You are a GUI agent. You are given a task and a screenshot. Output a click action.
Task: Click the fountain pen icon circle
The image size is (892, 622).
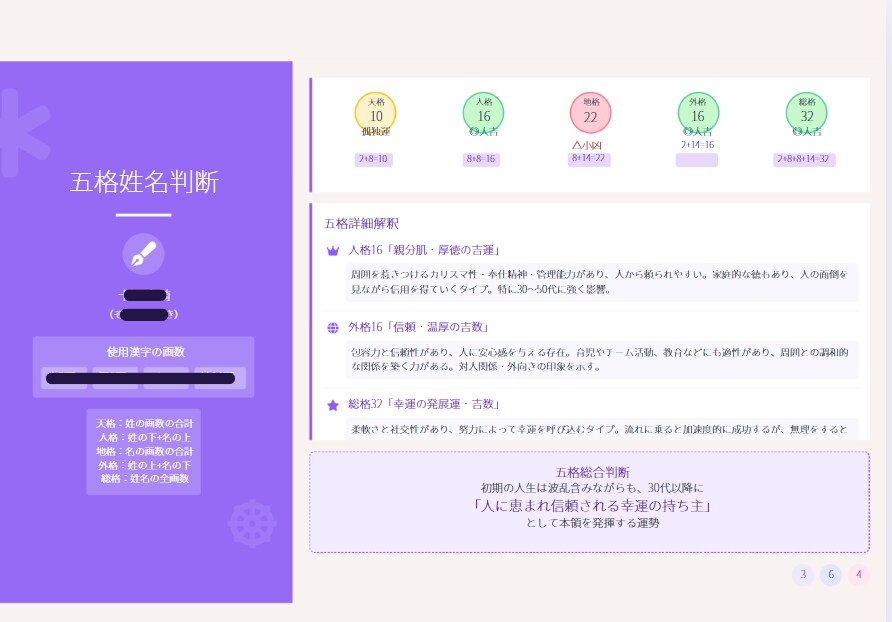143,254
